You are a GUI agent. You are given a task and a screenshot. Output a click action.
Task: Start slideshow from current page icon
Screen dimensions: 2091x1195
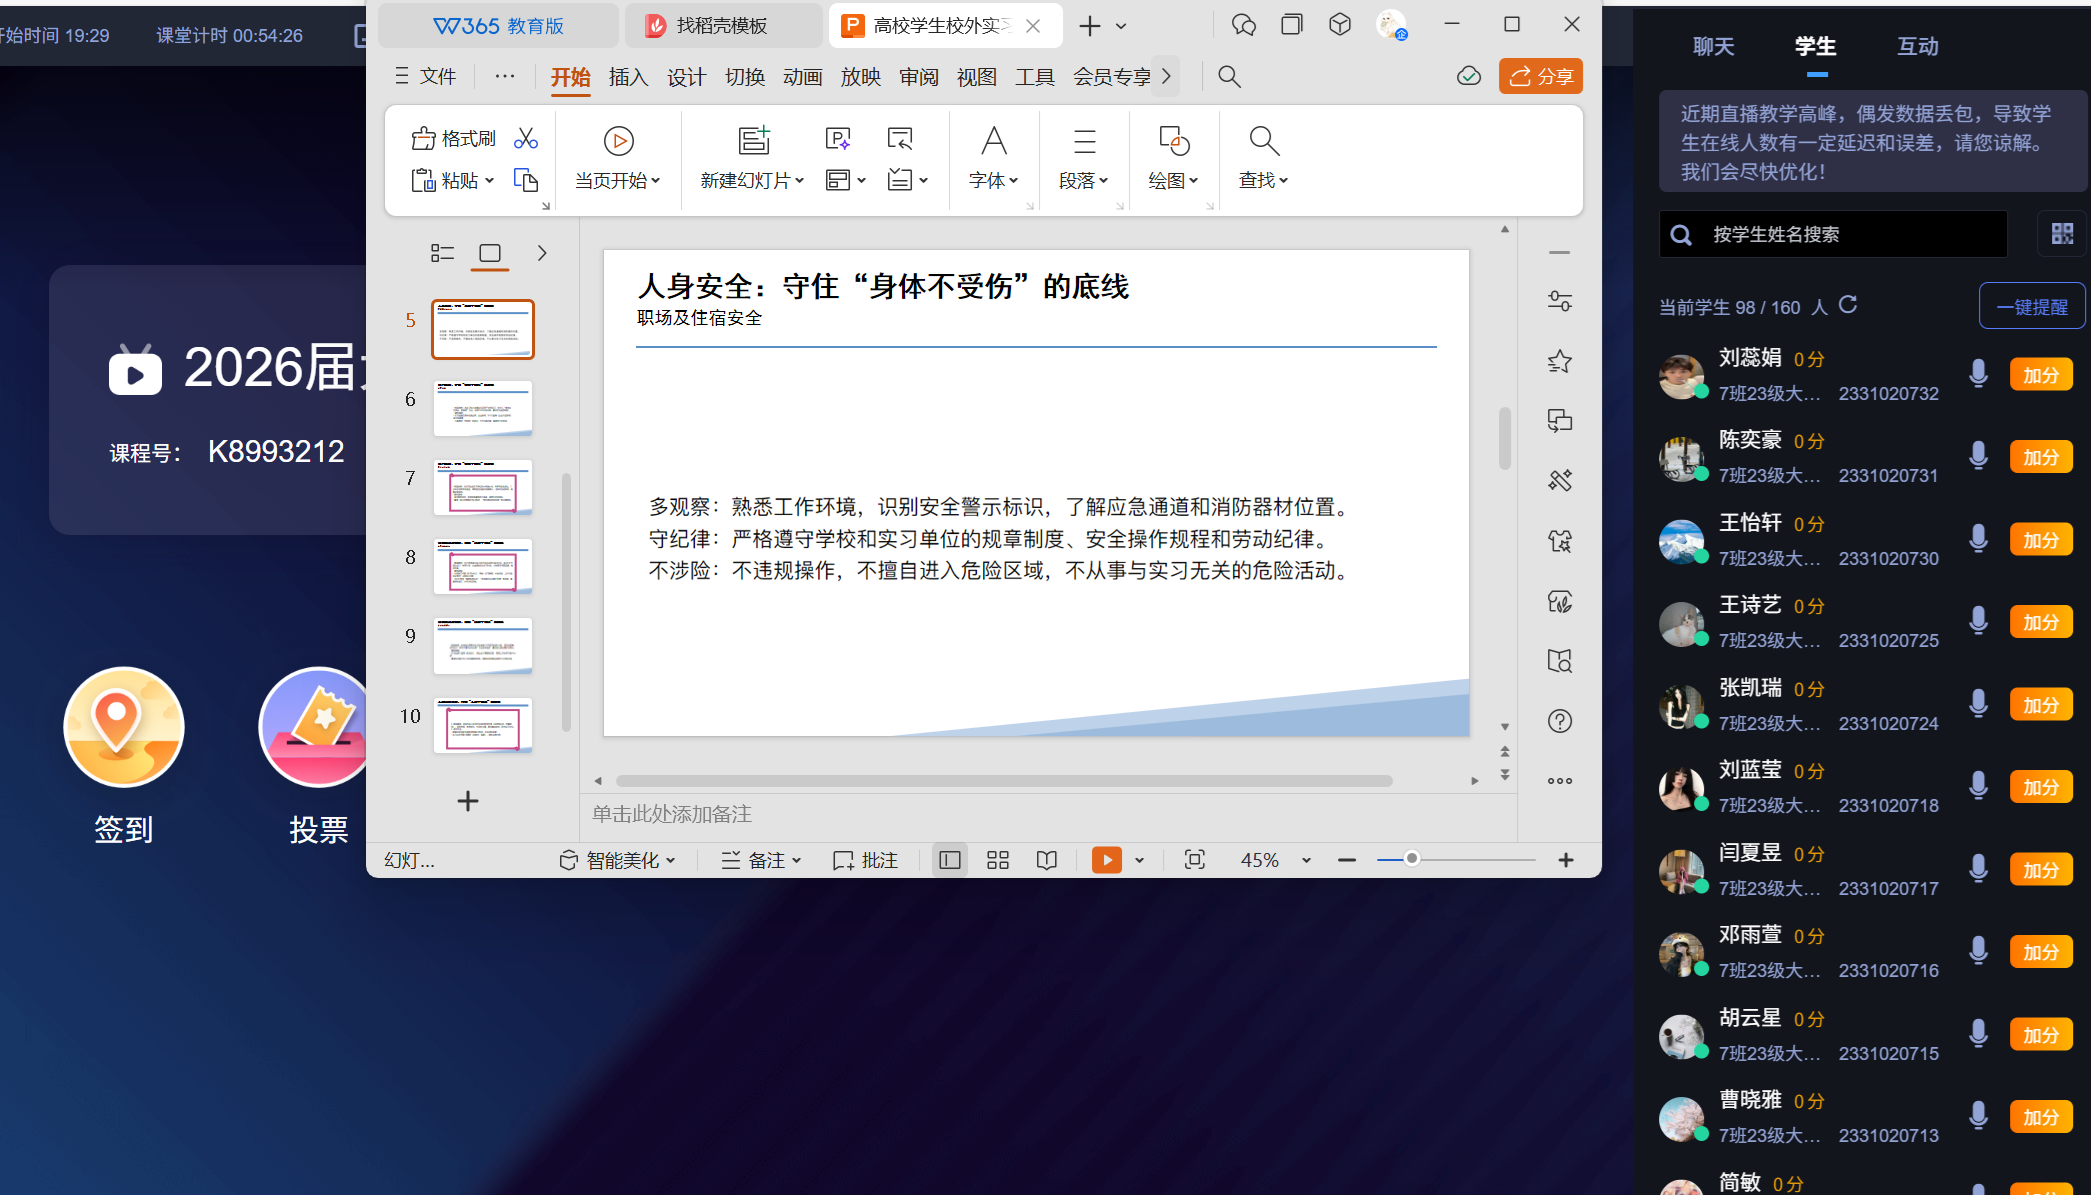point(618,141)
